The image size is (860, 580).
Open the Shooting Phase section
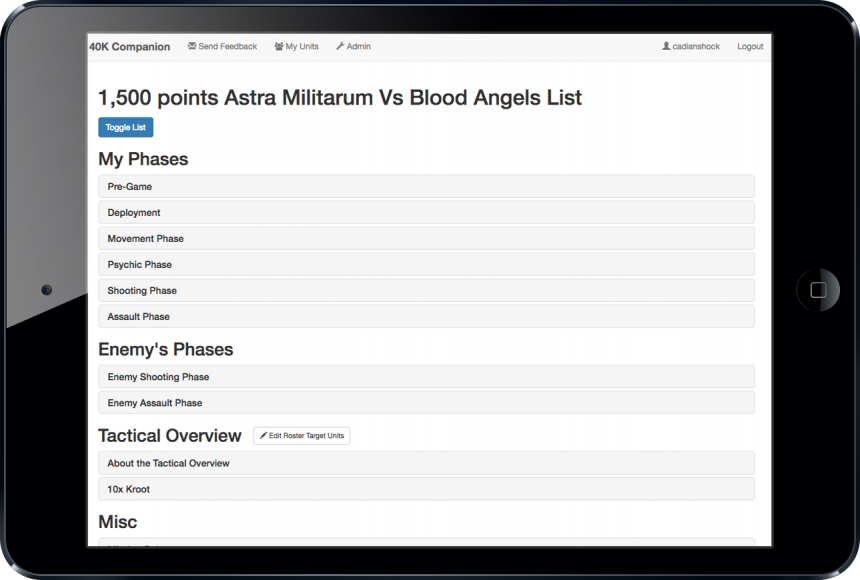426,290
